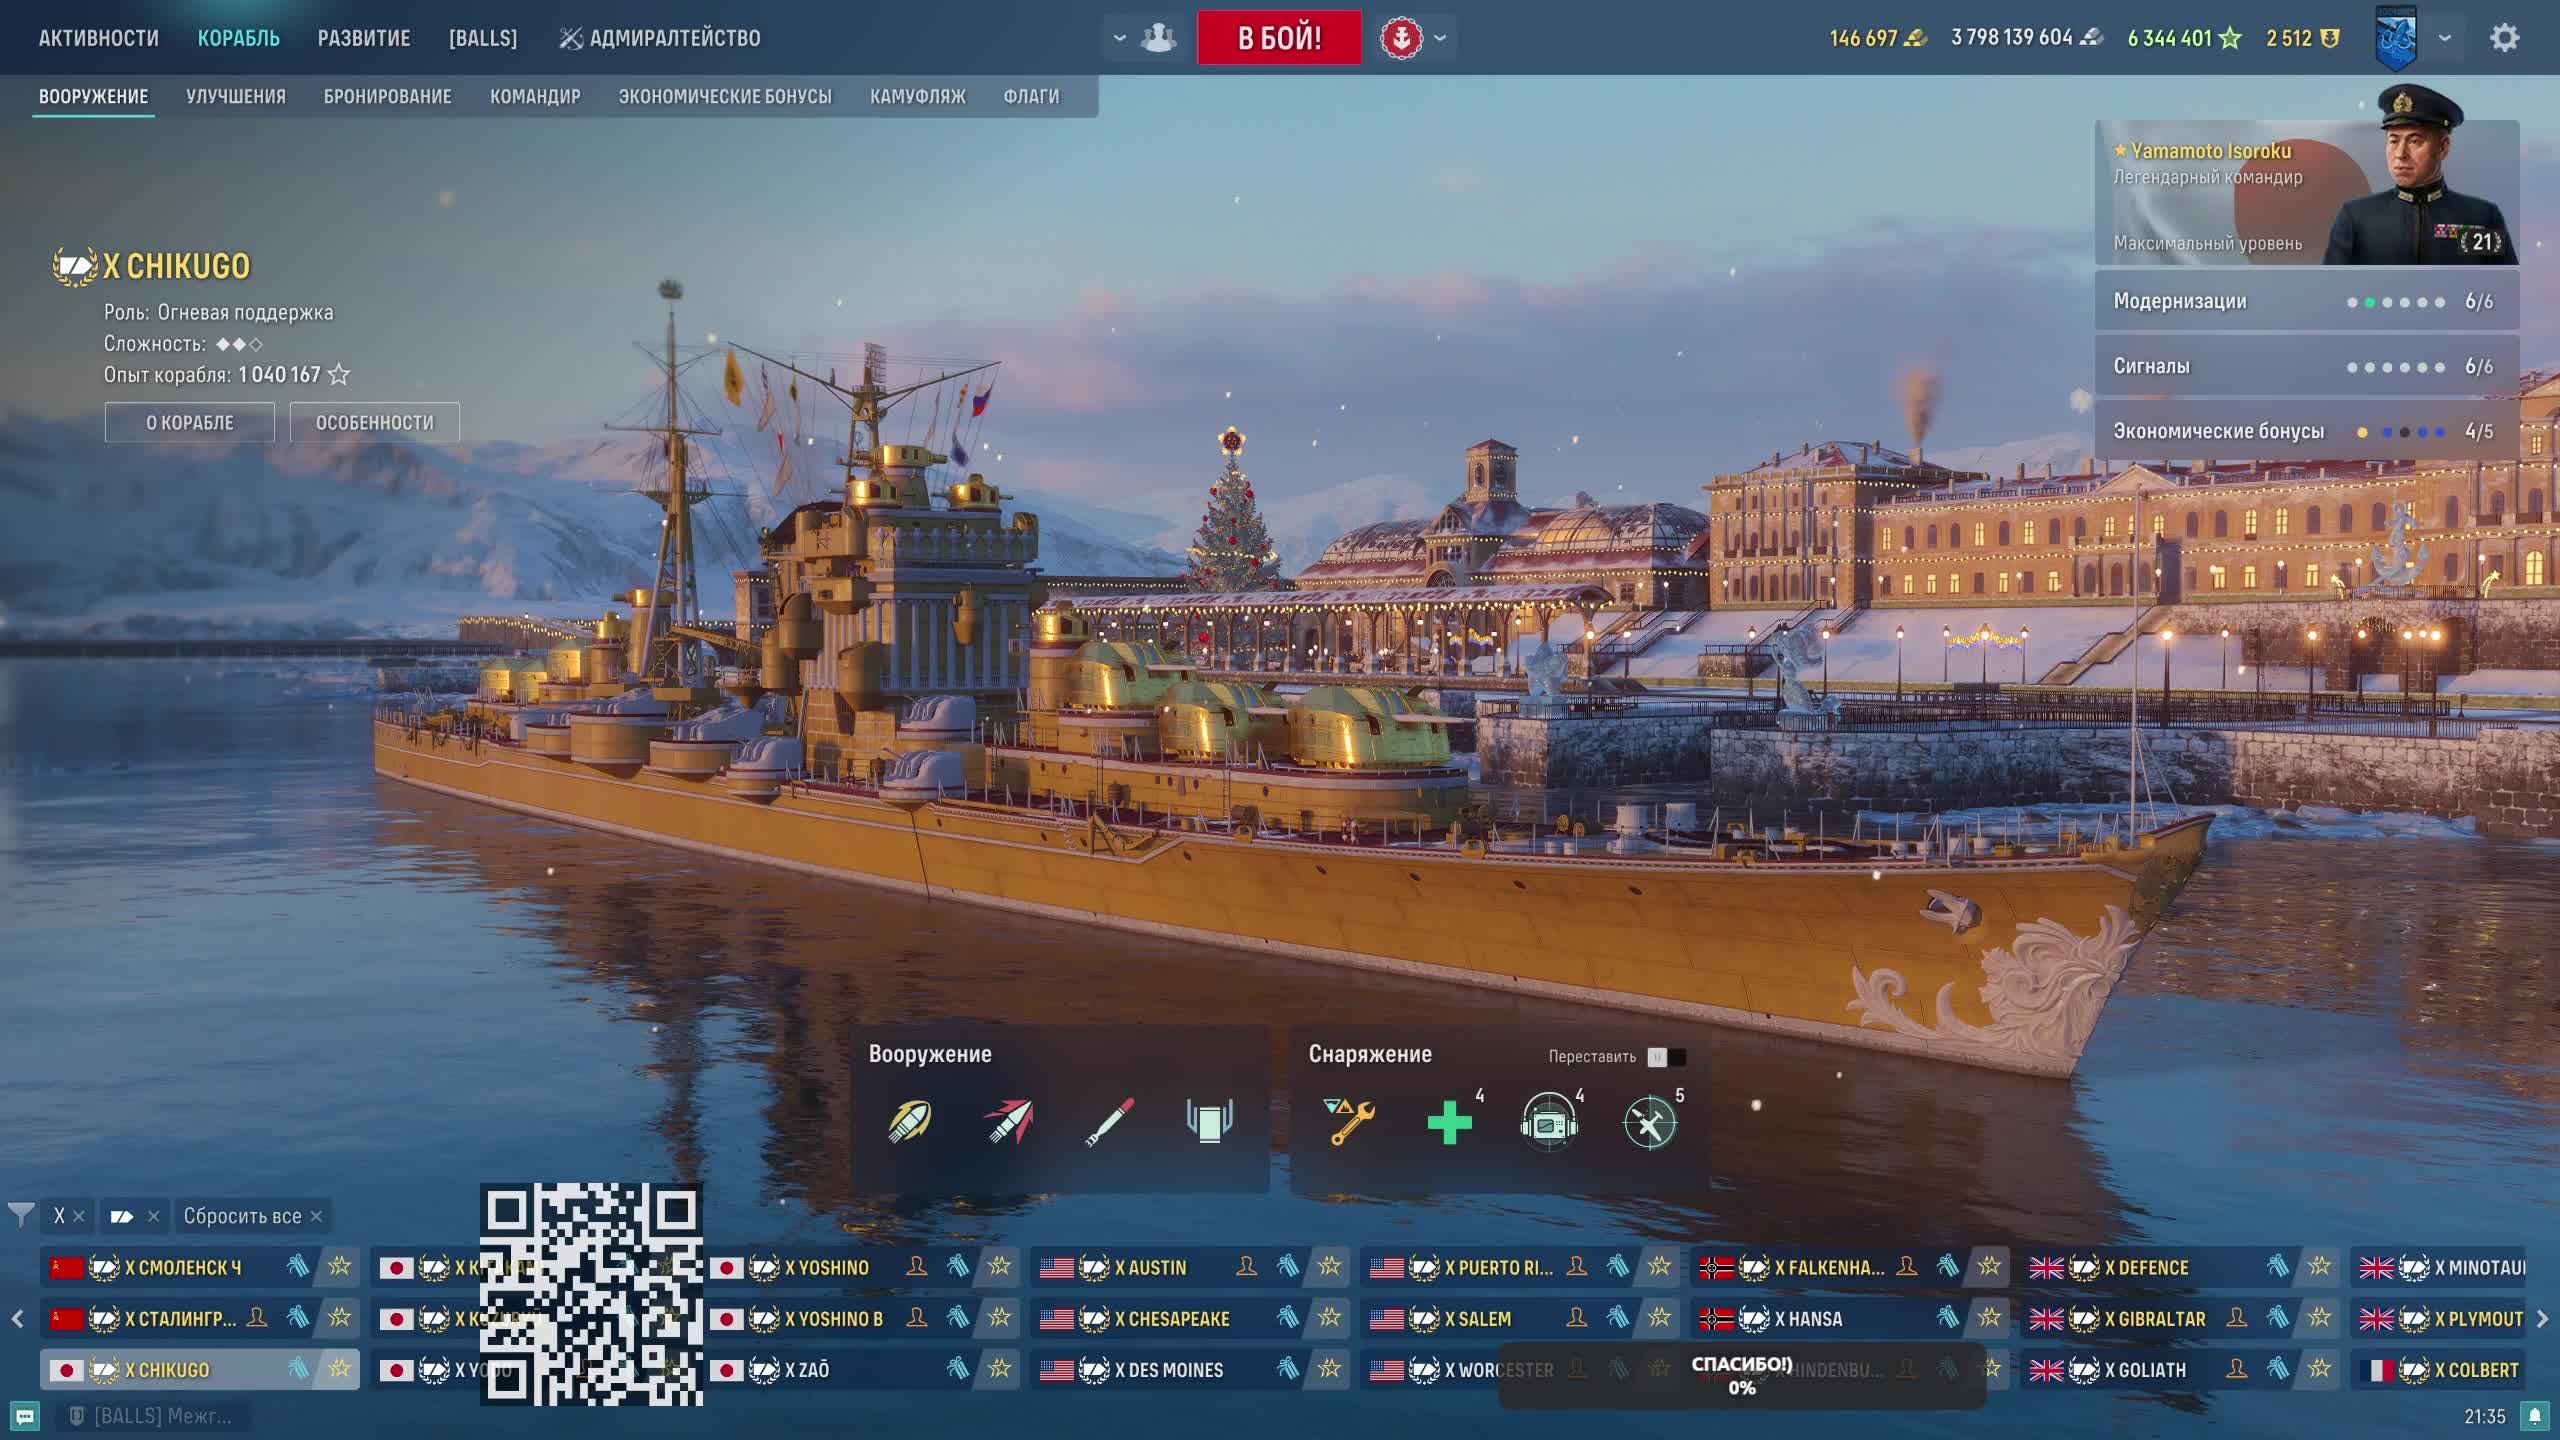Click the О КОРАБЛЕ button
Viewport: 2560px width, 1440px height.
190,423
